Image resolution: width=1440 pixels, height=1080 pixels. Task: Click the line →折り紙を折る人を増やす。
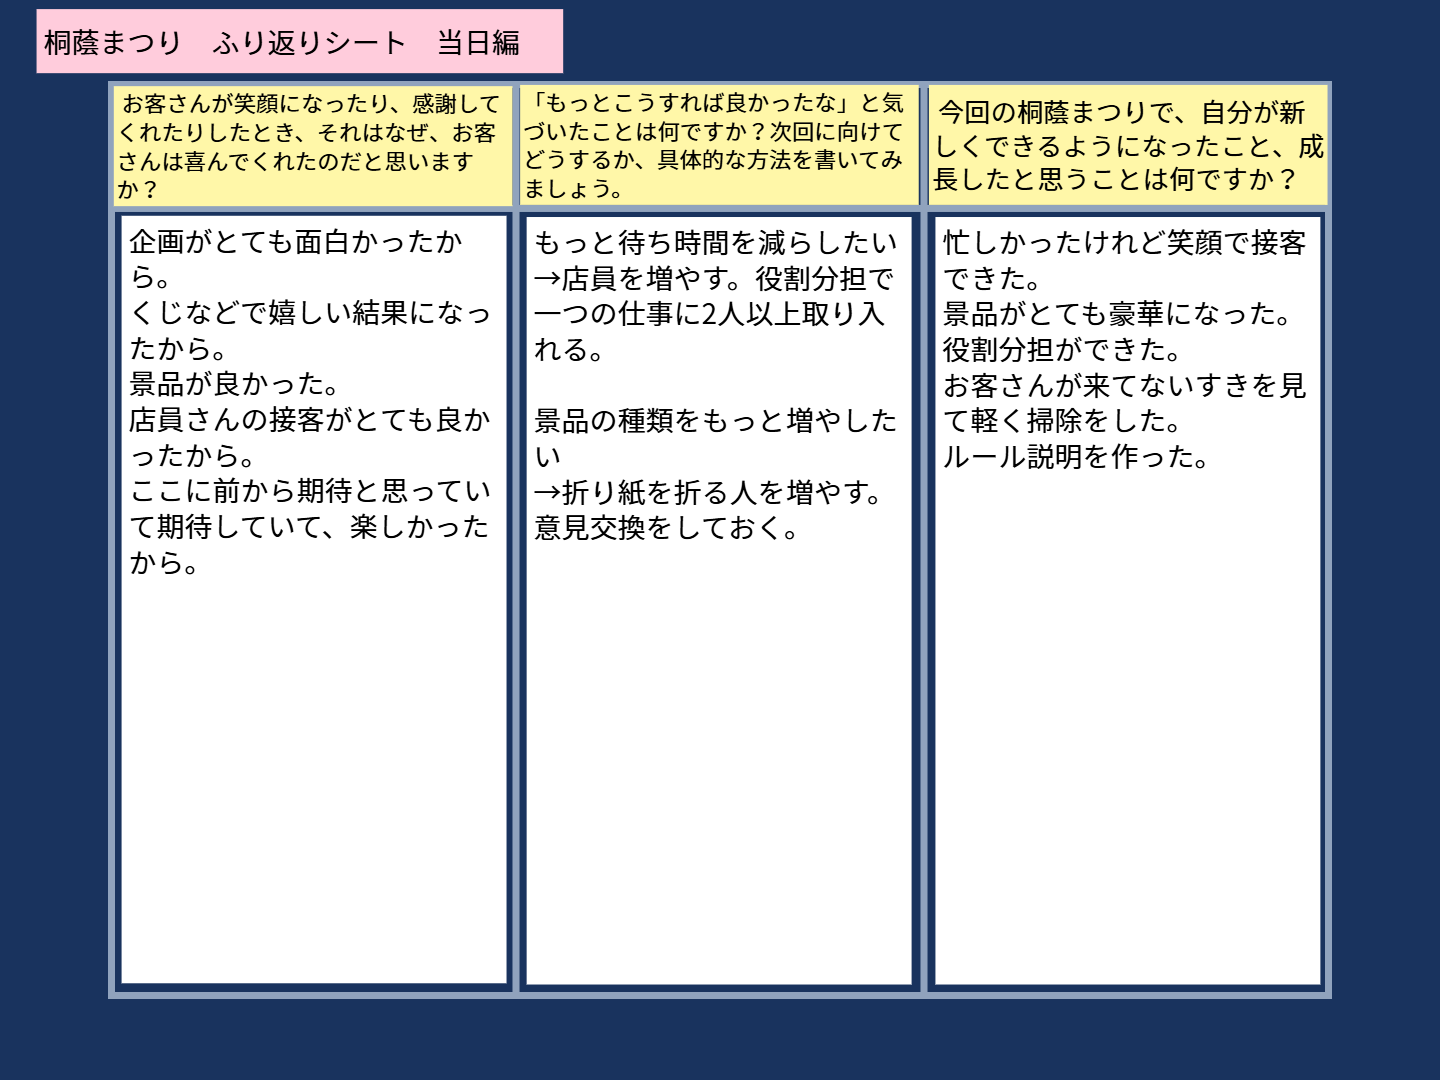[x=708, y=493]
